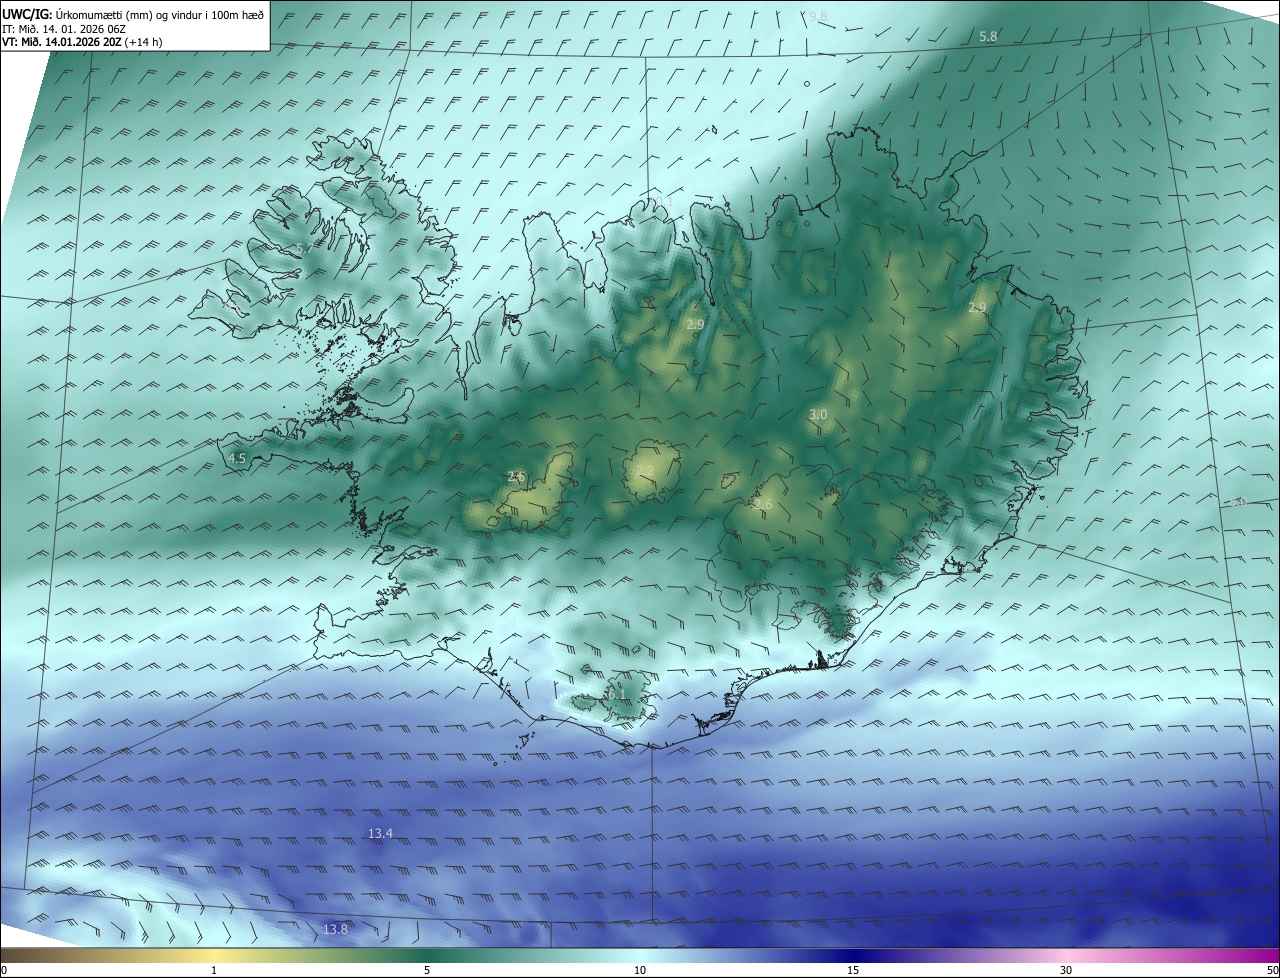1280x978 pixels.
Task: Click the colour scale tick label 30
Action: tap(1066, 970)
